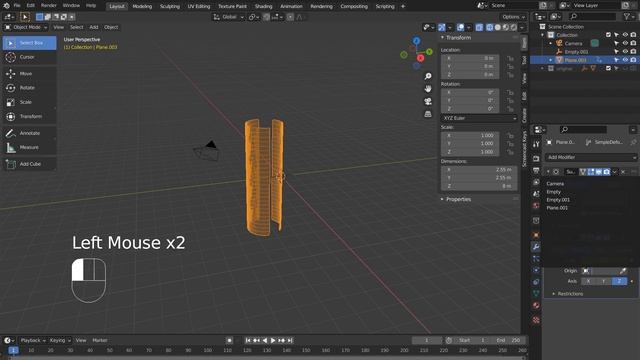Click the zoom magnifier viewport icon
This screenshot has height=360, width=640.
pyautogui.click(x=428, y=76)
